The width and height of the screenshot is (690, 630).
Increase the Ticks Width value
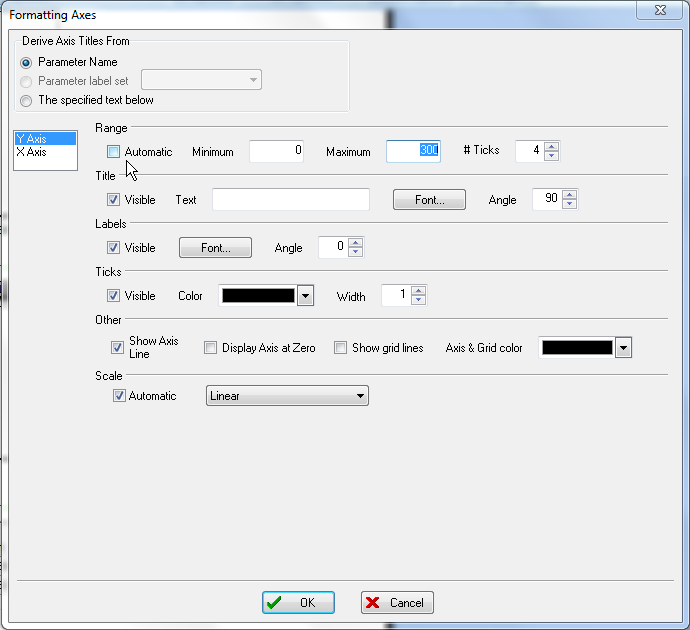(418, 290)
